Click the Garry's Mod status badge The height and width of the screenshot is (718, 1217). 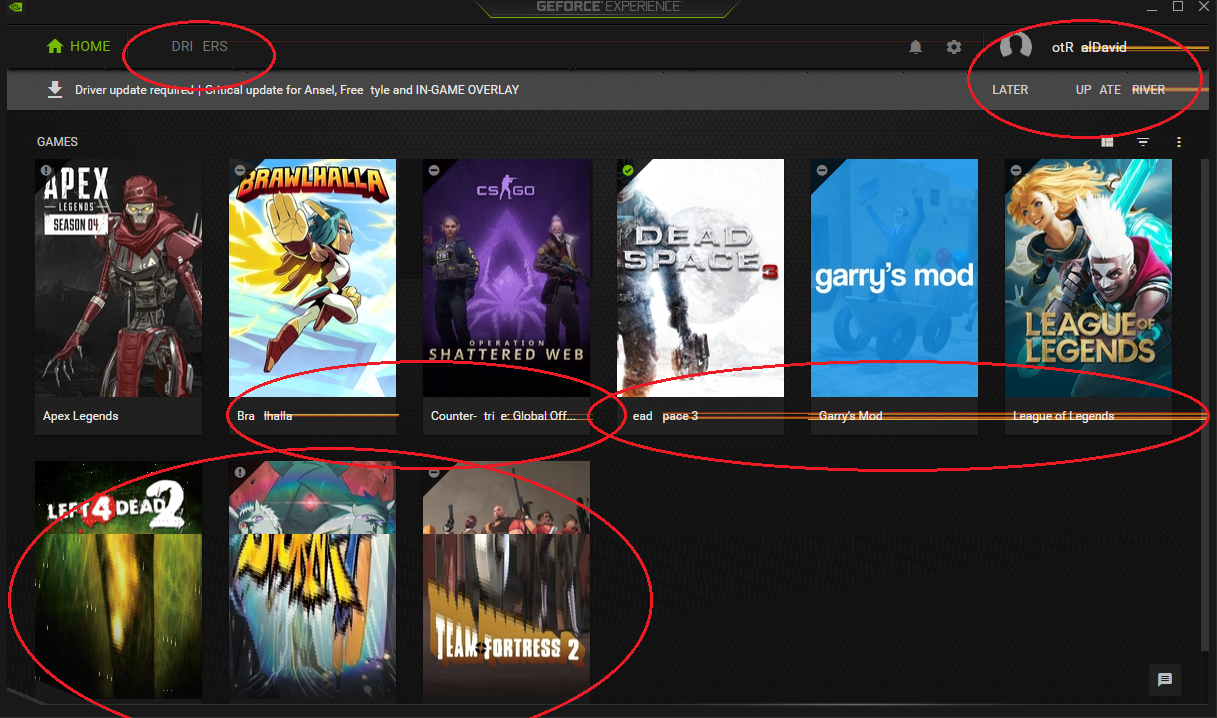(822, 170)
